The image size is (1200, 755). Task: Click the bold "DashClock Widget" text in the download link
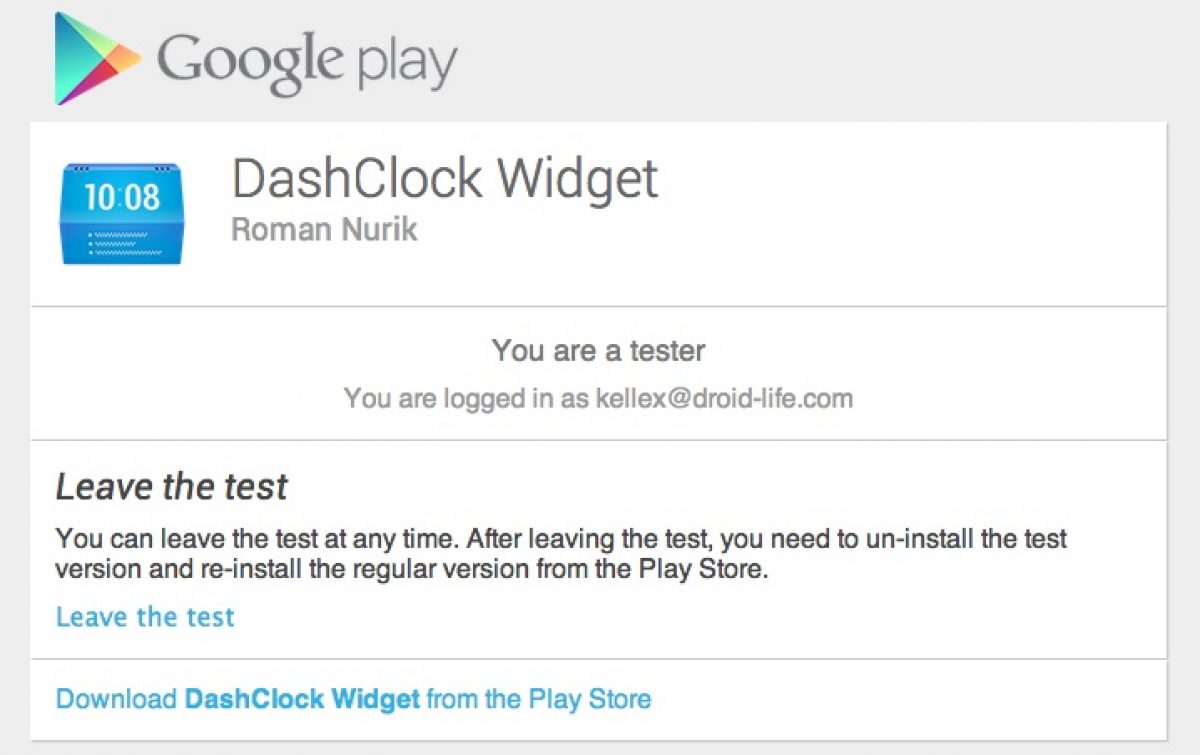[x=302, y=698]
